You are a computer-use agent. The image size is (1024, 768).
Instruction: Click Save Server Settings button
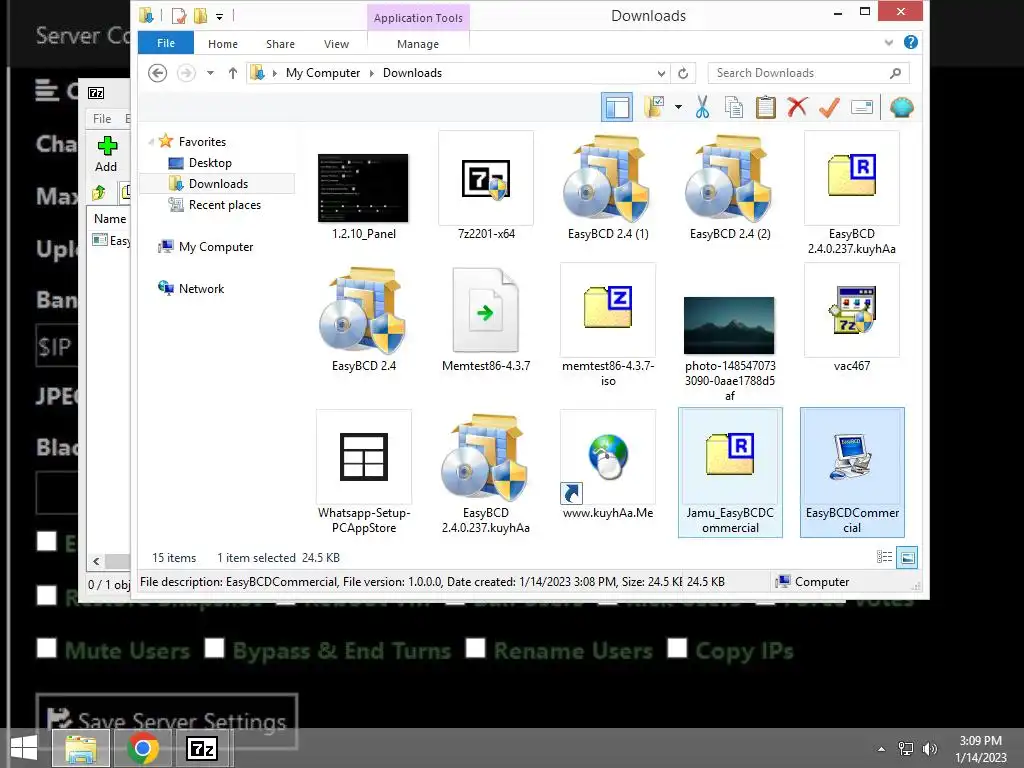(x=167, y=720)
